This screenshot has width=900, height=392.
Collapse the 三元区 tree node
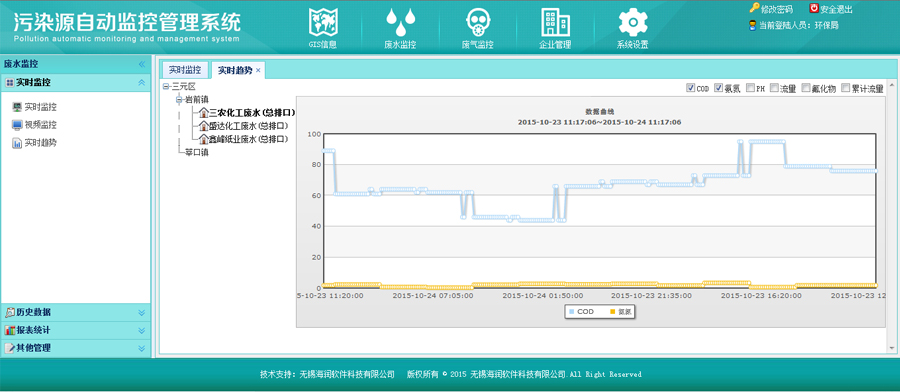click(x=166, y=87)
